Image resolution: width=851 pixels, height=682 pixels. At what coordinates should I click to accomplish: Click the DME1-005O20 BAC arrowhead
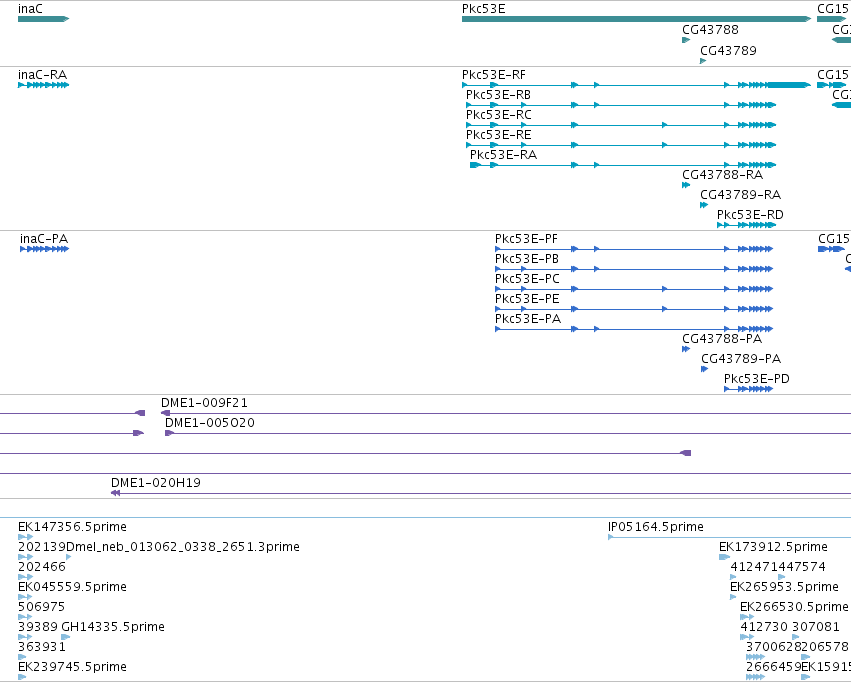(x=169, y=433)
